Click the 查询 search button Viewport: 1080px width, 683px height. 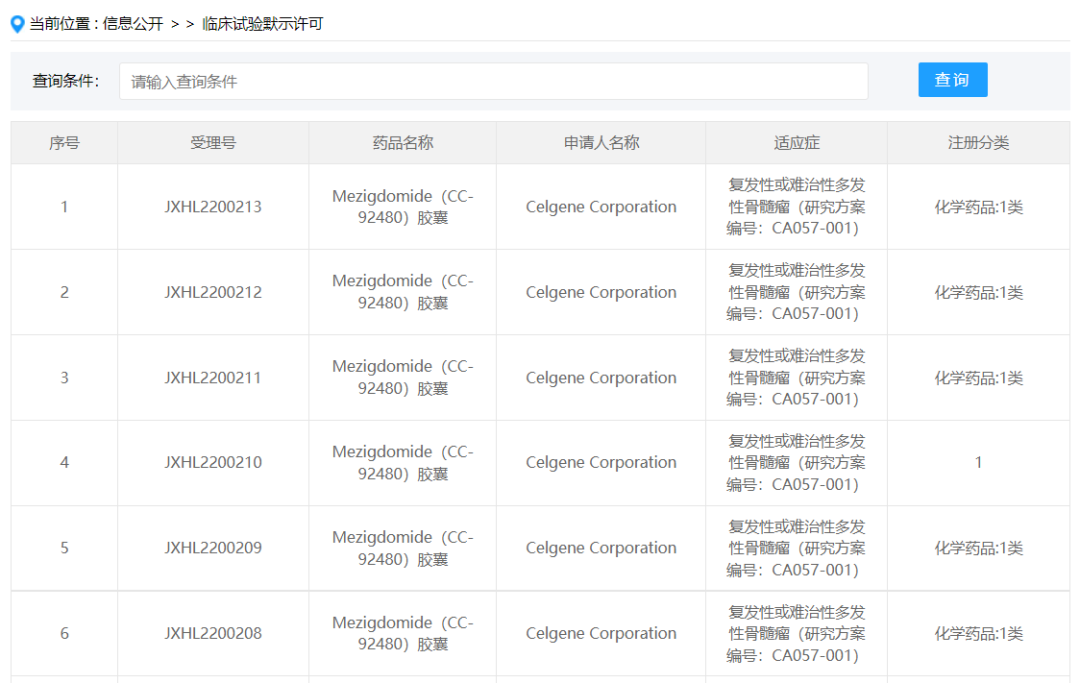(x=952, y=80)
